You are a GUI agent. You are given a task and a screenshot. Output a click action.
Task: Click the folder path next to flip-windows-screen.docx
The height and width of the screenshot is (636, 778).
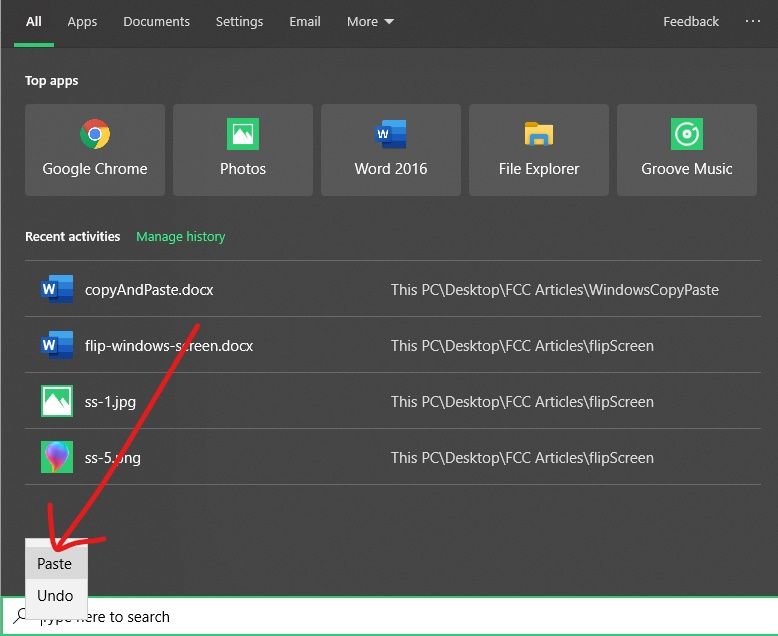click(522, 345)
